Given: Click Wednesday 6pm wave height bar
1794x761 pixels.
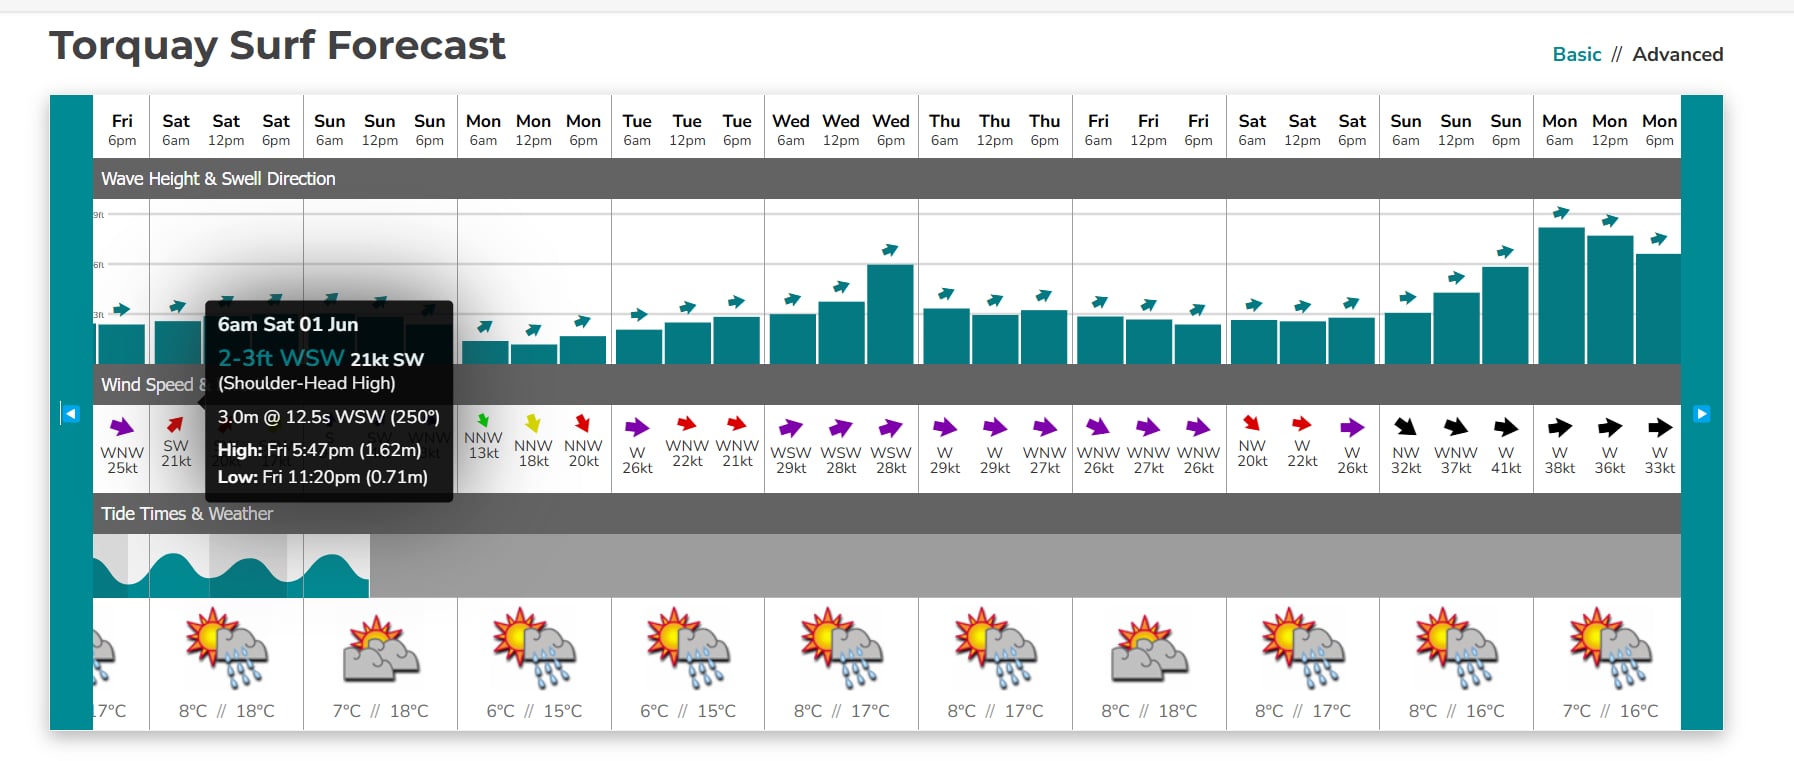Looking at the screenshot, I should click(890, 314).
